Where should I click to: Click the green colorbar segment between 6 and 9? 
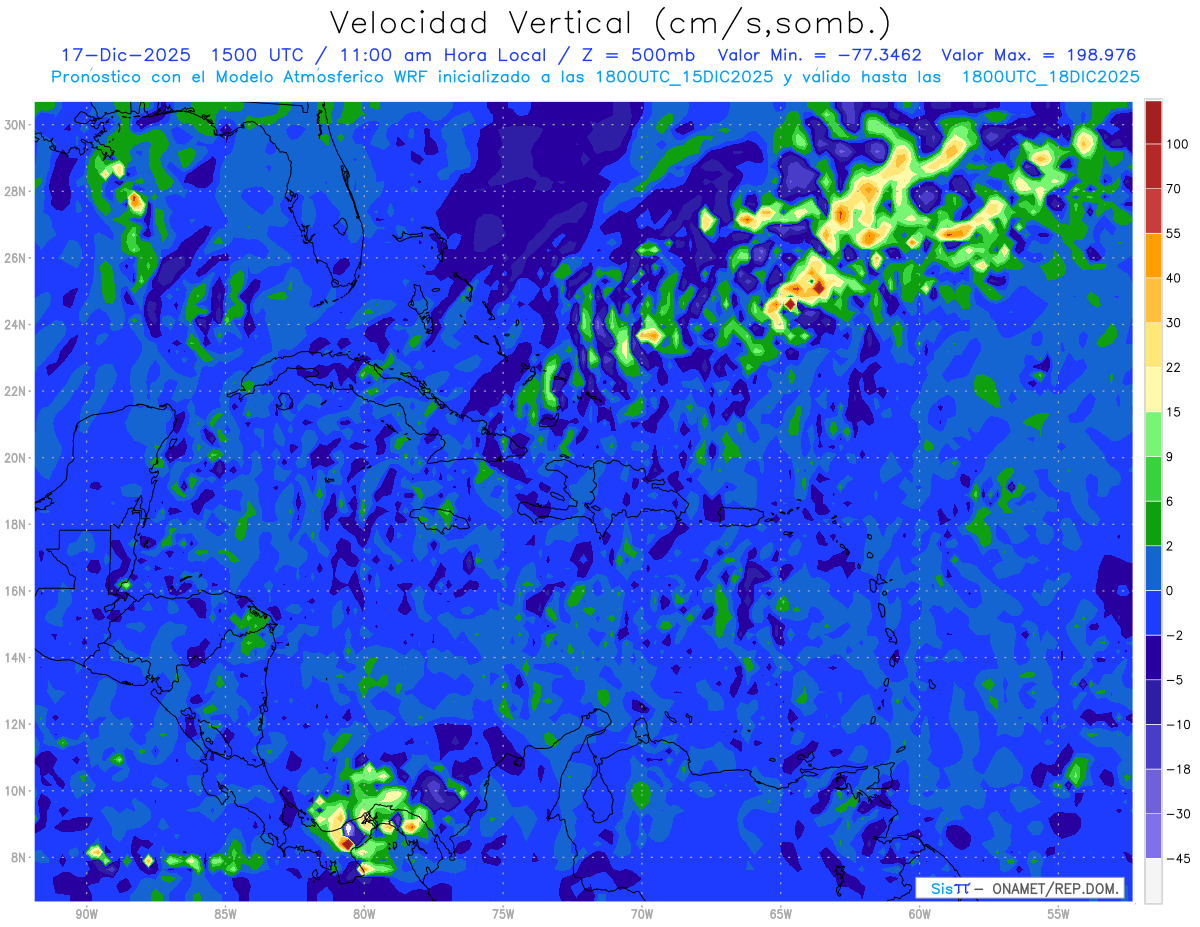coord(1153,478)
